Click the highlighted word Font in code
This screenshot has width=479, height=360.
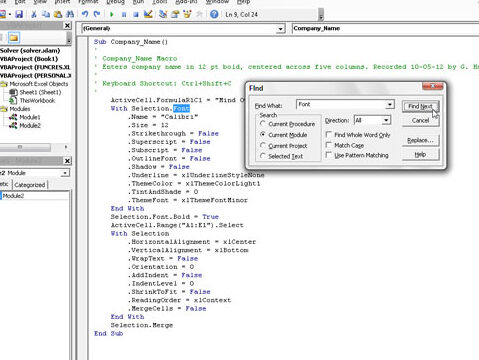tap(181, 109)
